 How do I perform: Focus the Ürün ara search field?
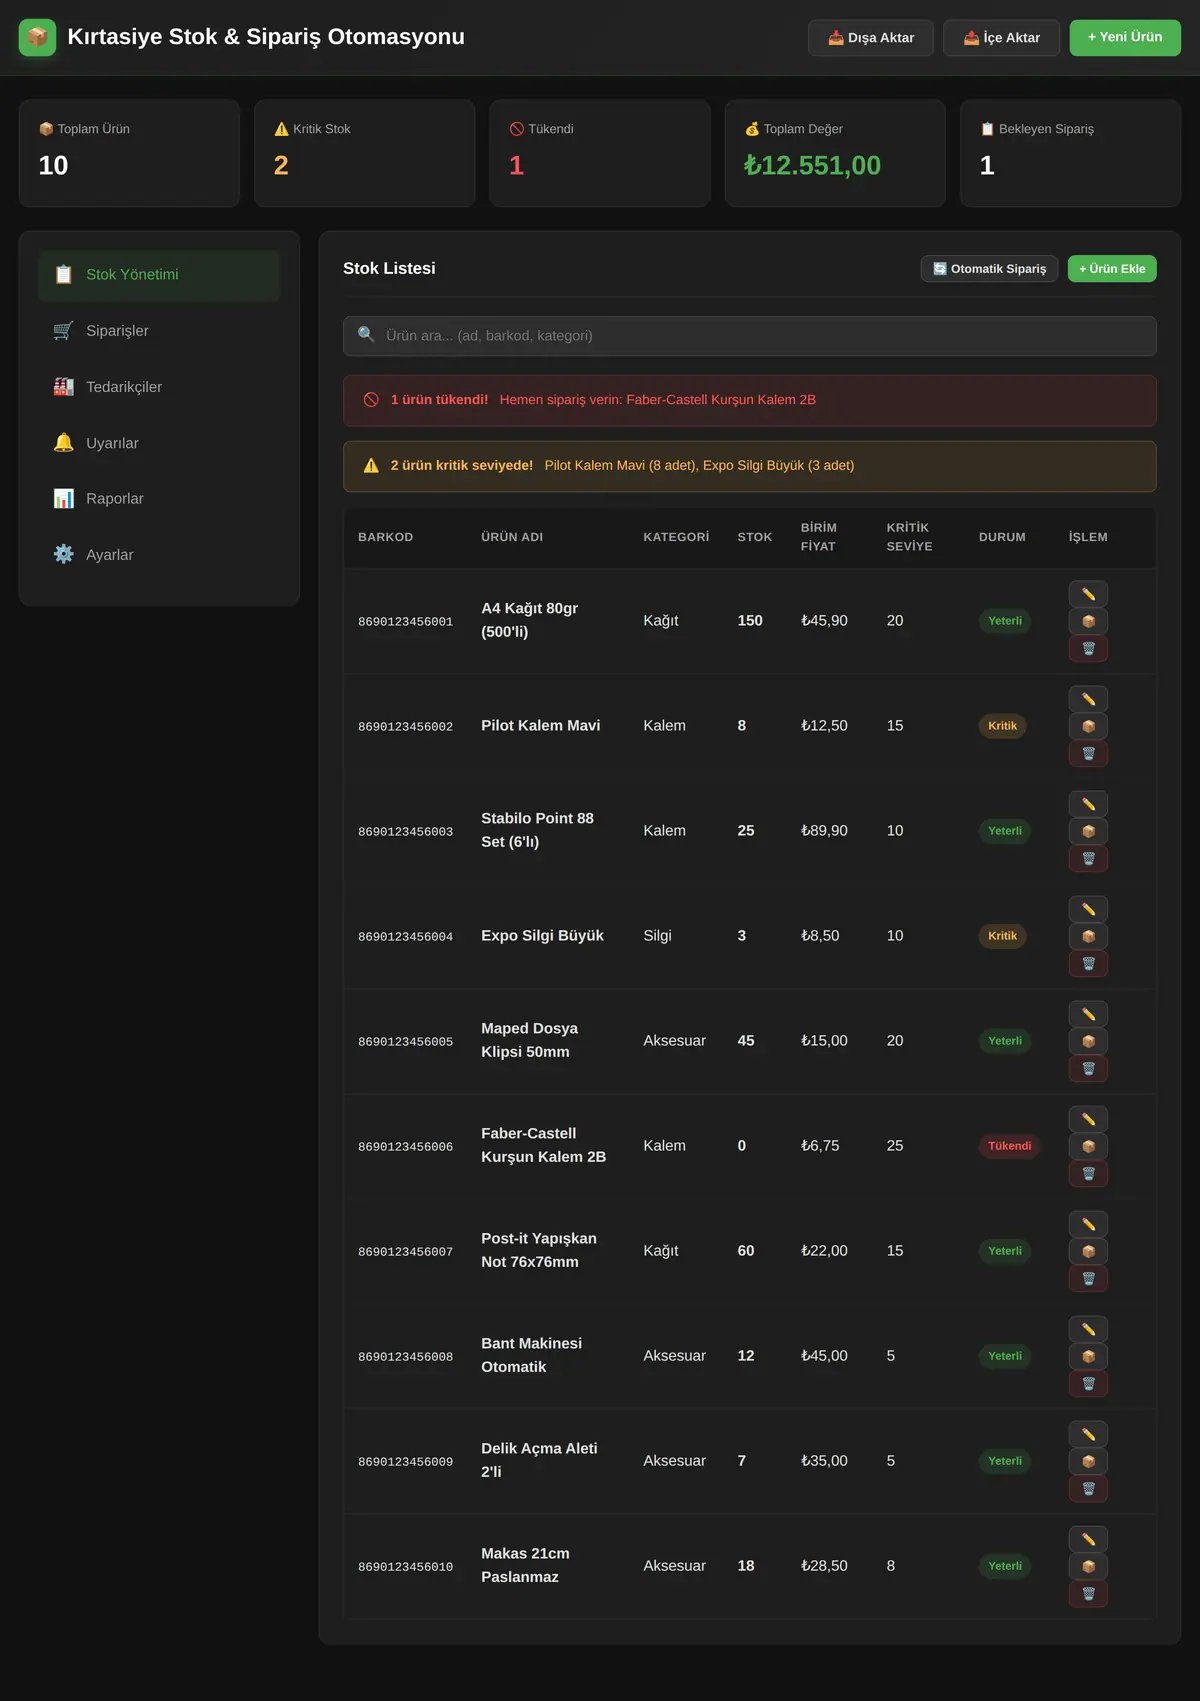750,336
